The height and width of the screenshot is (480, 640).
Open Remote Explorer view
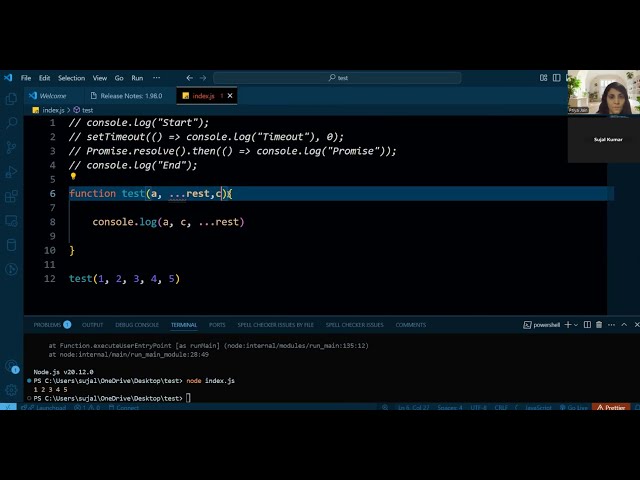tap(11, 221)
